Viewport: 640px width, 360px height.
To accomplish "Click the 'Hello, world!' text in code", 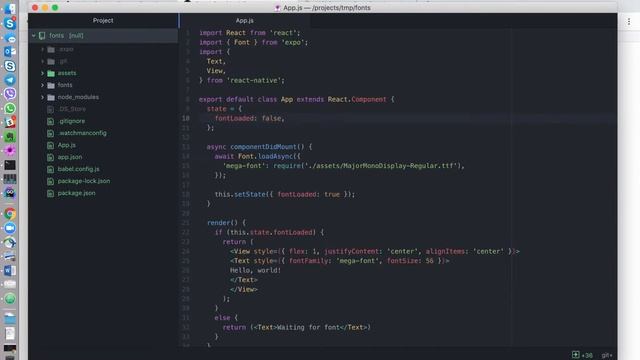I will tap(256, 270).
